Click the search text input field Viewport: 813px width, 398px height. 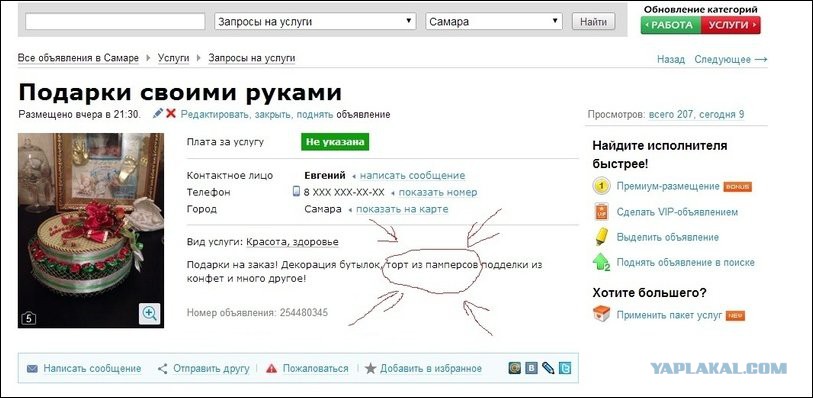(x=115, y=21)
